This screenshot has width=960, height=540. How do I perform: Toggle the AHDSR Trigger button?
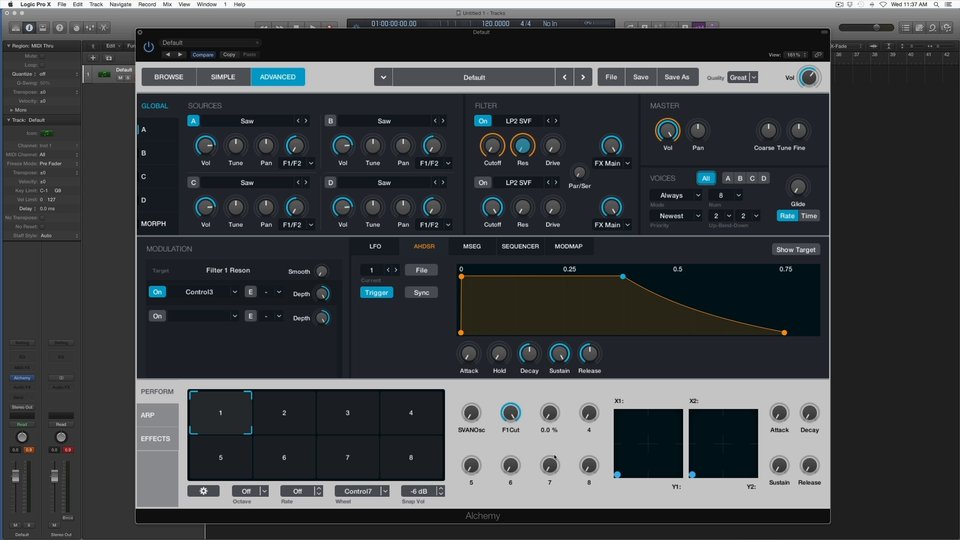point(376,293)
